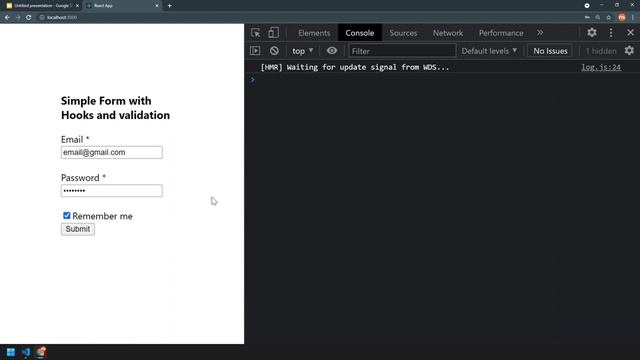Viewport: 640px width, 360px height.
Task: Close the React App tab
Action: tap(157, 6)
